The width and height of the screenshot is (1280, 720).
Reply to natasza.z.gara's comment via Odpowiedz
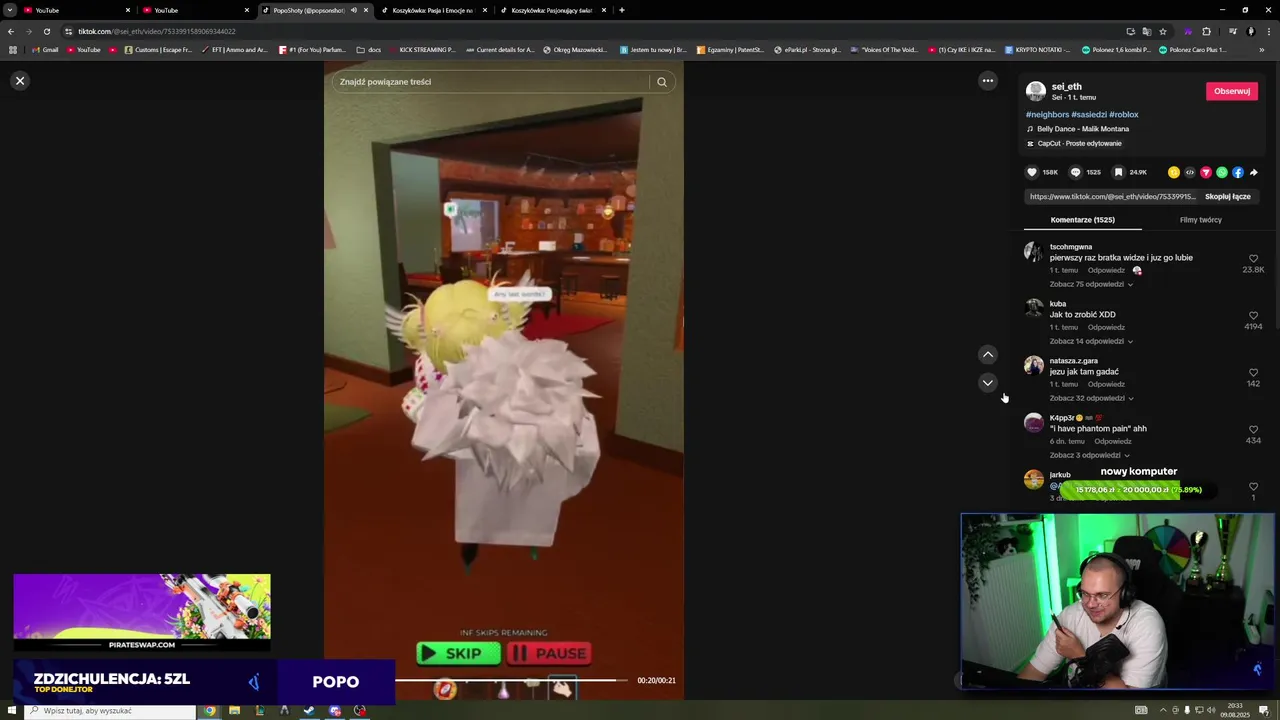1106,384
